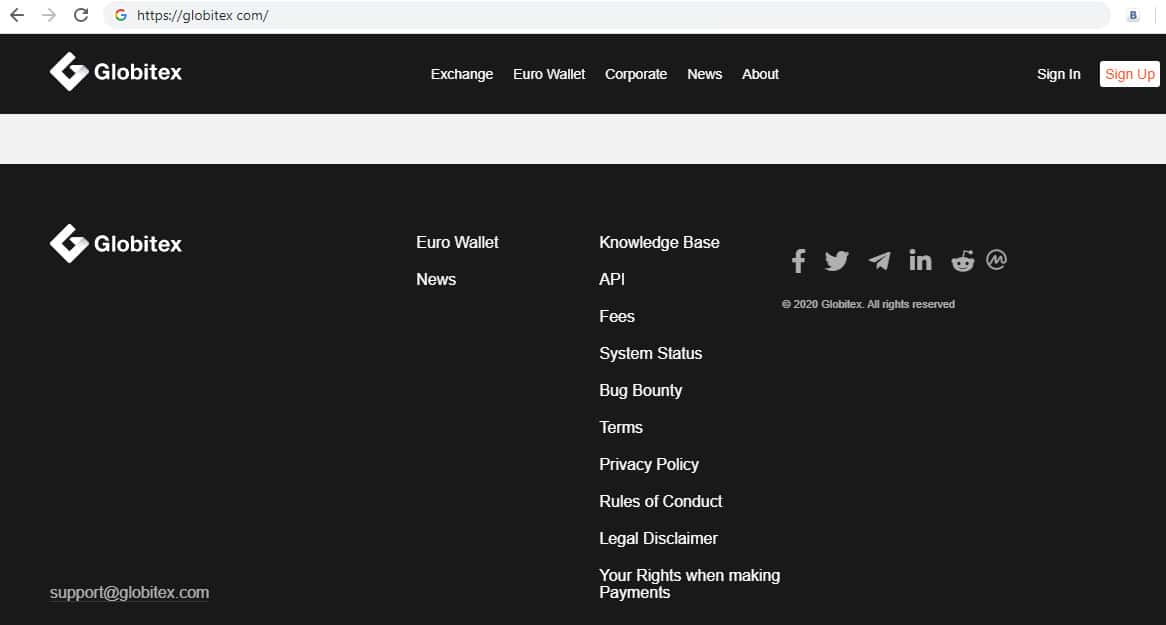
Task: Reload the page with the refresh icon
Action: point(81,15)
